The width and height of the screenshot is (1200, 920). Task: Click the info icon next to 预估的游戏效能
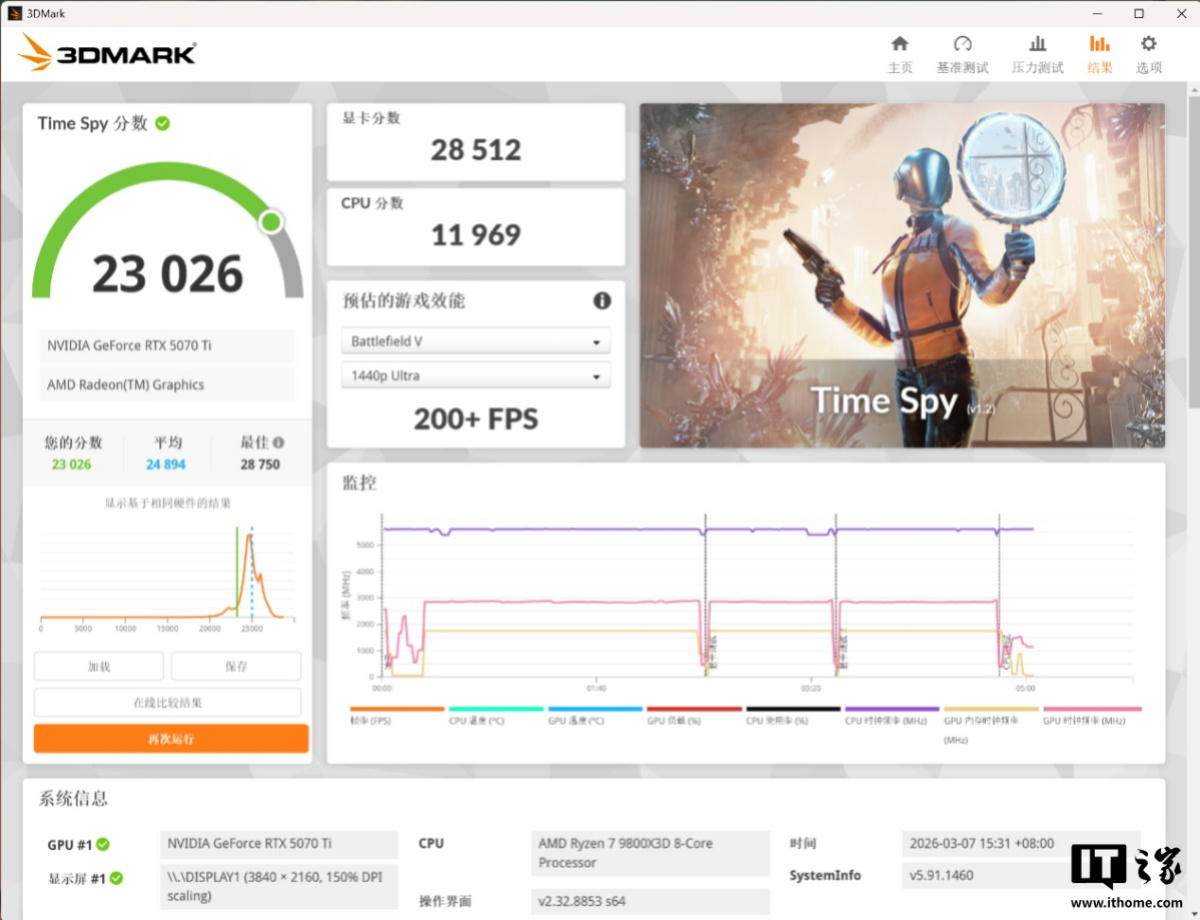(x=602, y=300)
